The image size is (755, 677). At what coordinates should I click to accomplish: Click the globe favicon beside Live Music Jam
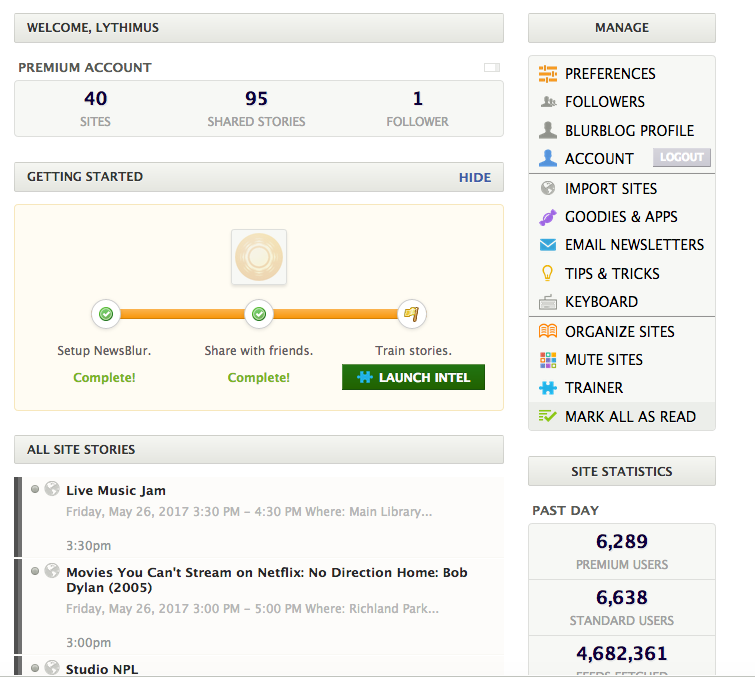(x=52, y=489)
